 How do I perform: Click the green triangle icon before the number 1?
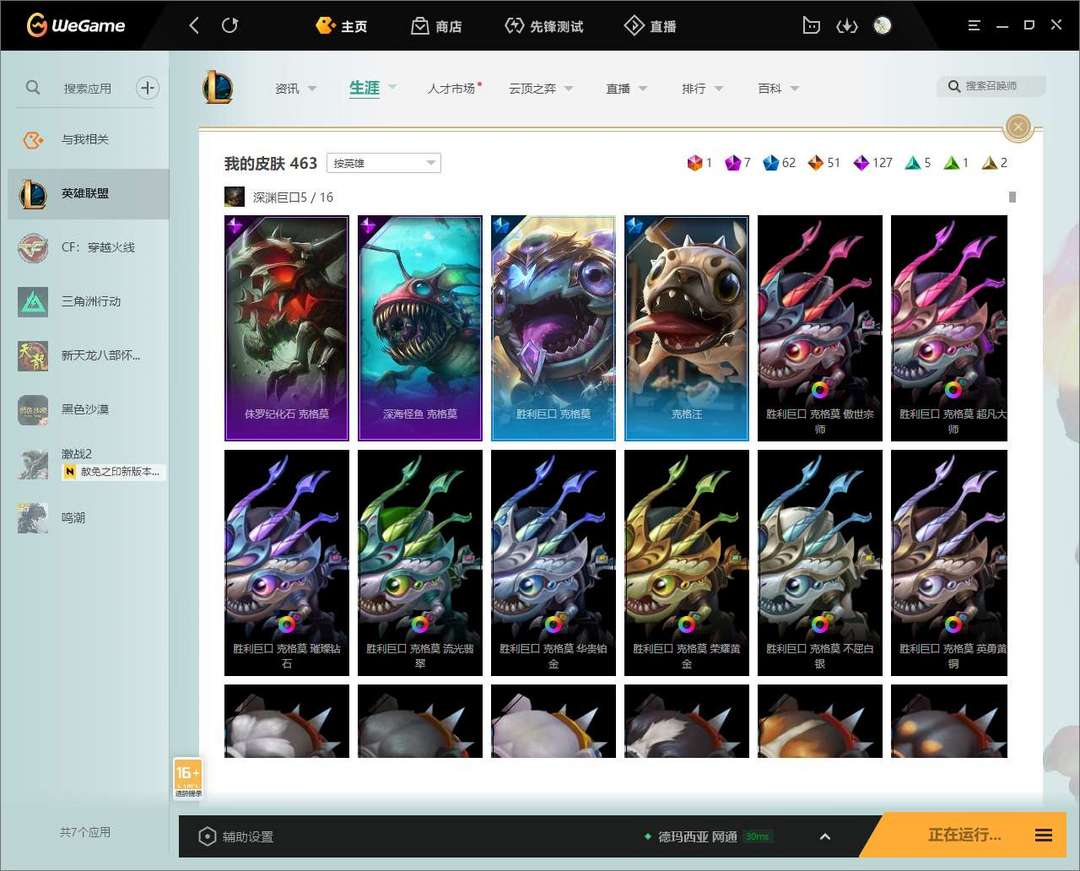(951, 163)
